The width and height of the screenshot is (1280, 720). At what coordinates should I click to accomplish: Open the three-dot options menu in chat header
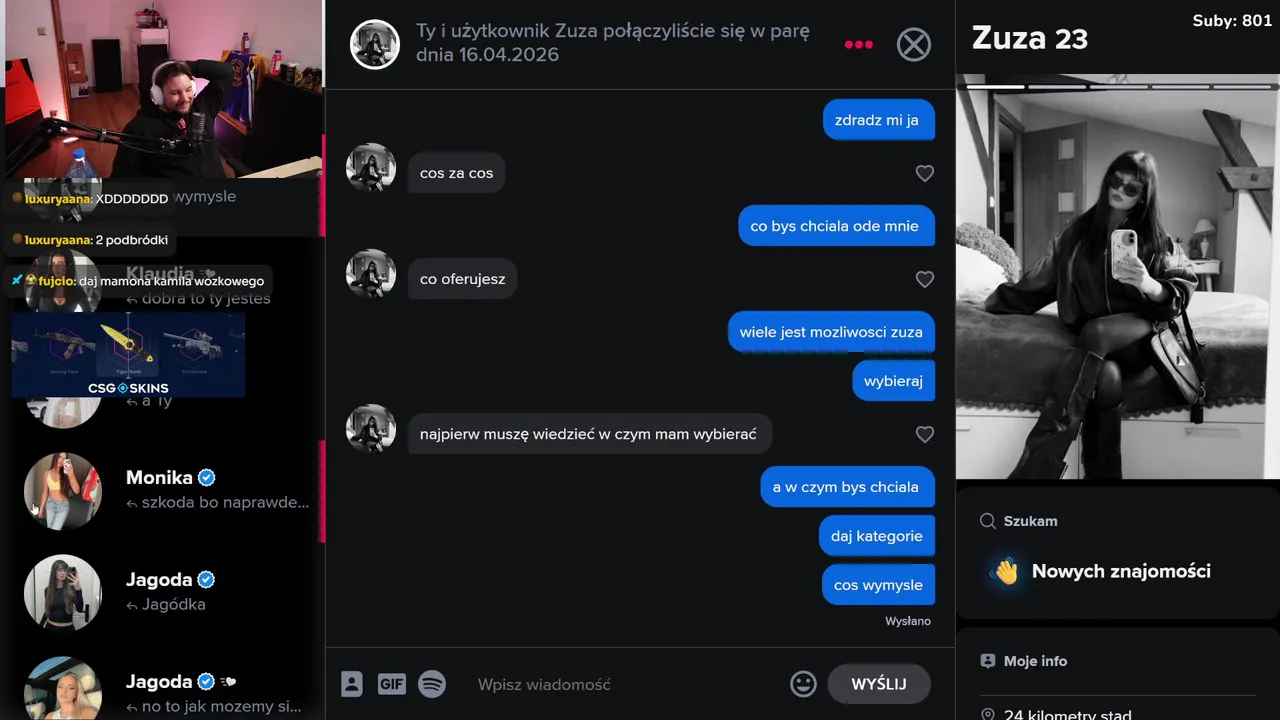pos(859,44)
